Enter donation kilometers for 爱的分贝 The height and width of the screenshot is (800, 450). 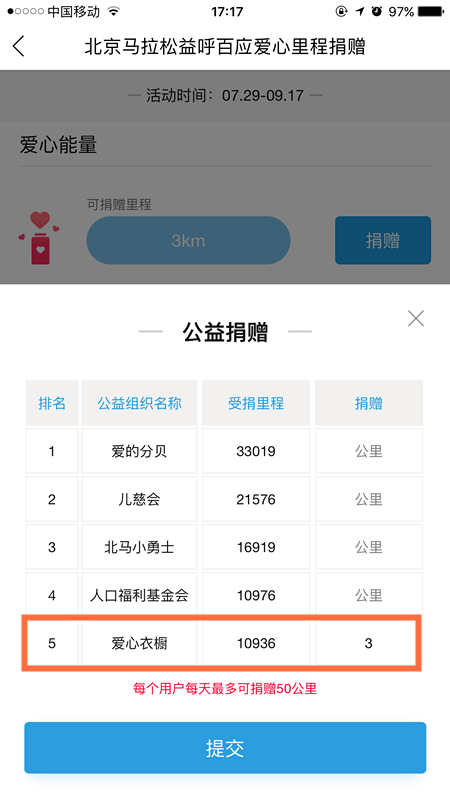point(369,451)
